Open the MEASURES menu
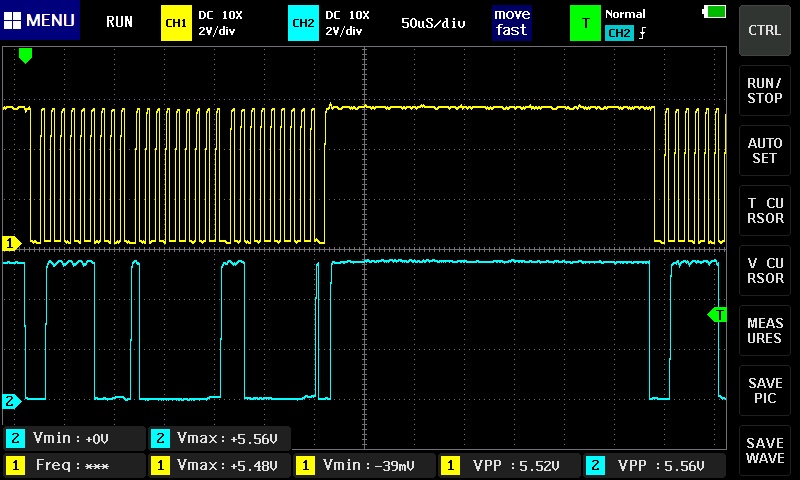 click(x=764, y=331)
